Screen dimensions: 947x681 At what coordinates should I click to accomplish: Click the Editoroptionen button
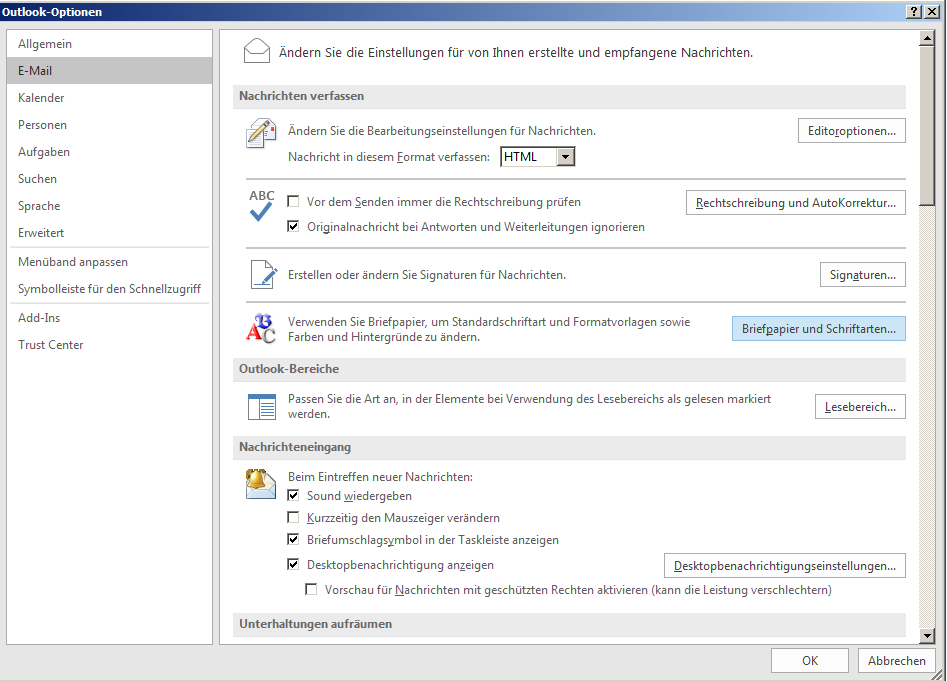[x=852, y=131]
